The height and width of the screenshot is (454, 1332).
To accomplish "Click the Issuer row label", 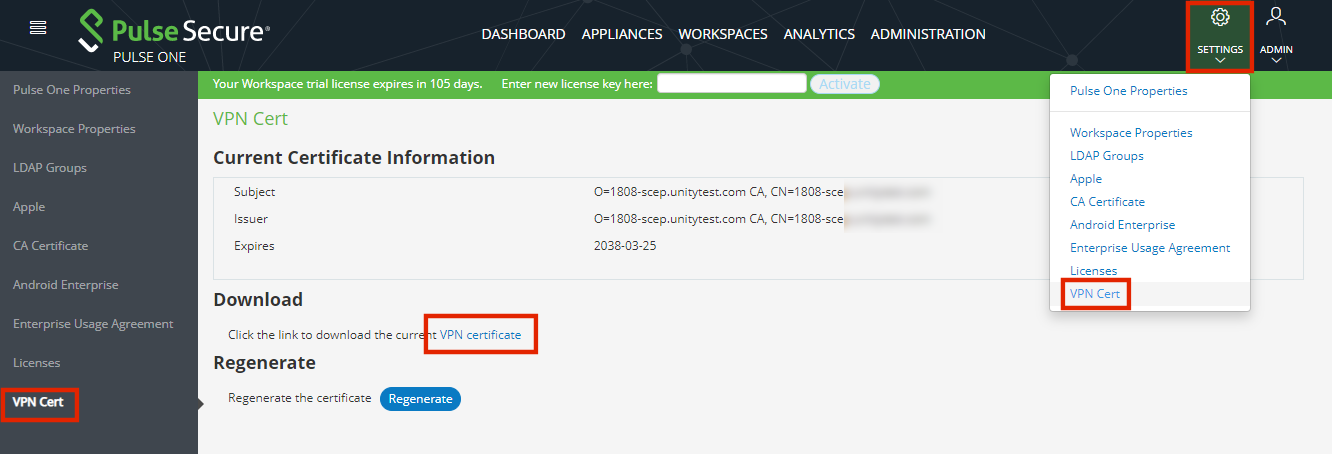I will click(251, 219).
